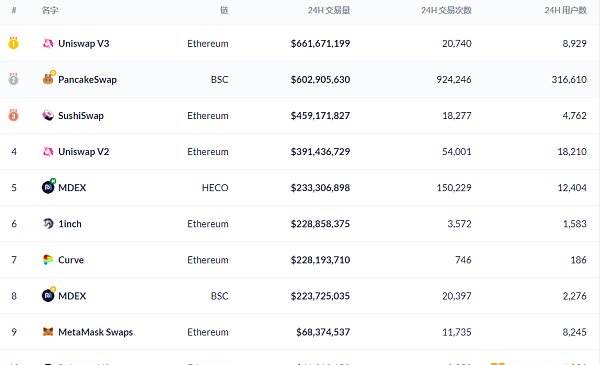Click the MDEX logo on the BSC row

(x=49, y=295)
